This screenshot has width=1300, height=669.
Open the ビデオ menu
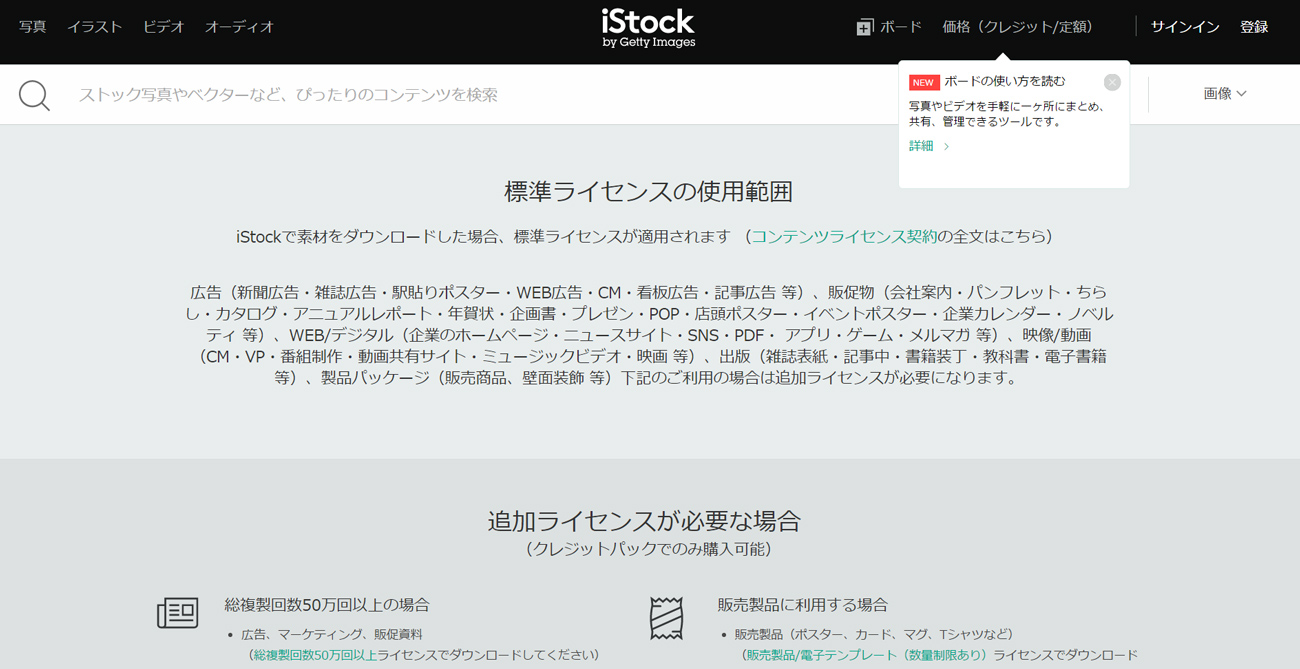pyautogui.click(x=163, y=27)
